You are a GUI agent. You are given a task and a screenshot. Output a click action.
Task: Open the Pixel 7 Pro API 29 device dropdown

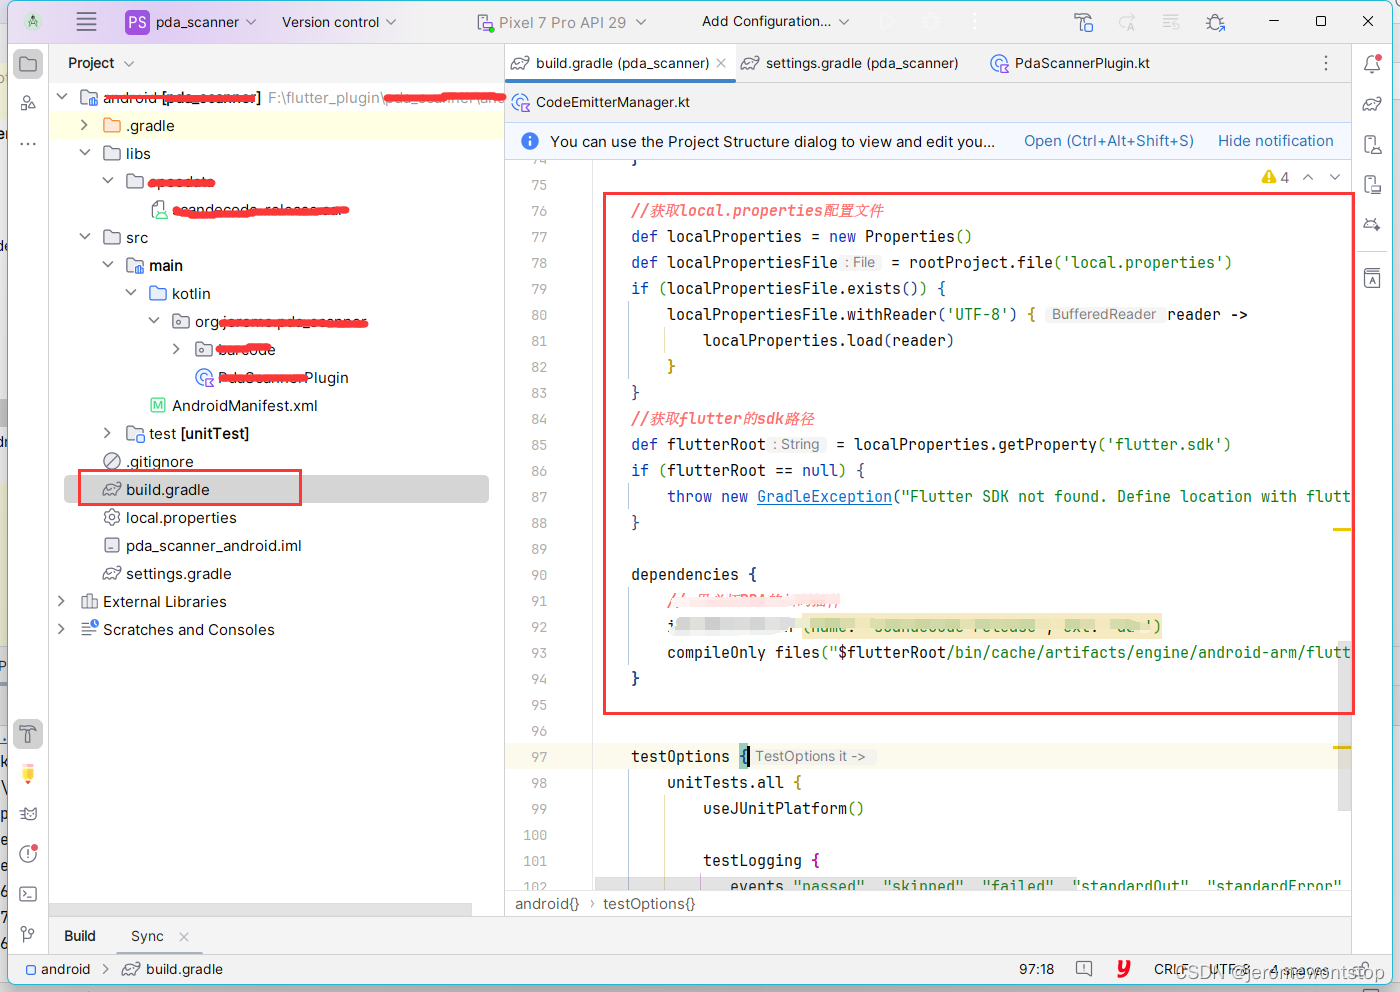563,20
